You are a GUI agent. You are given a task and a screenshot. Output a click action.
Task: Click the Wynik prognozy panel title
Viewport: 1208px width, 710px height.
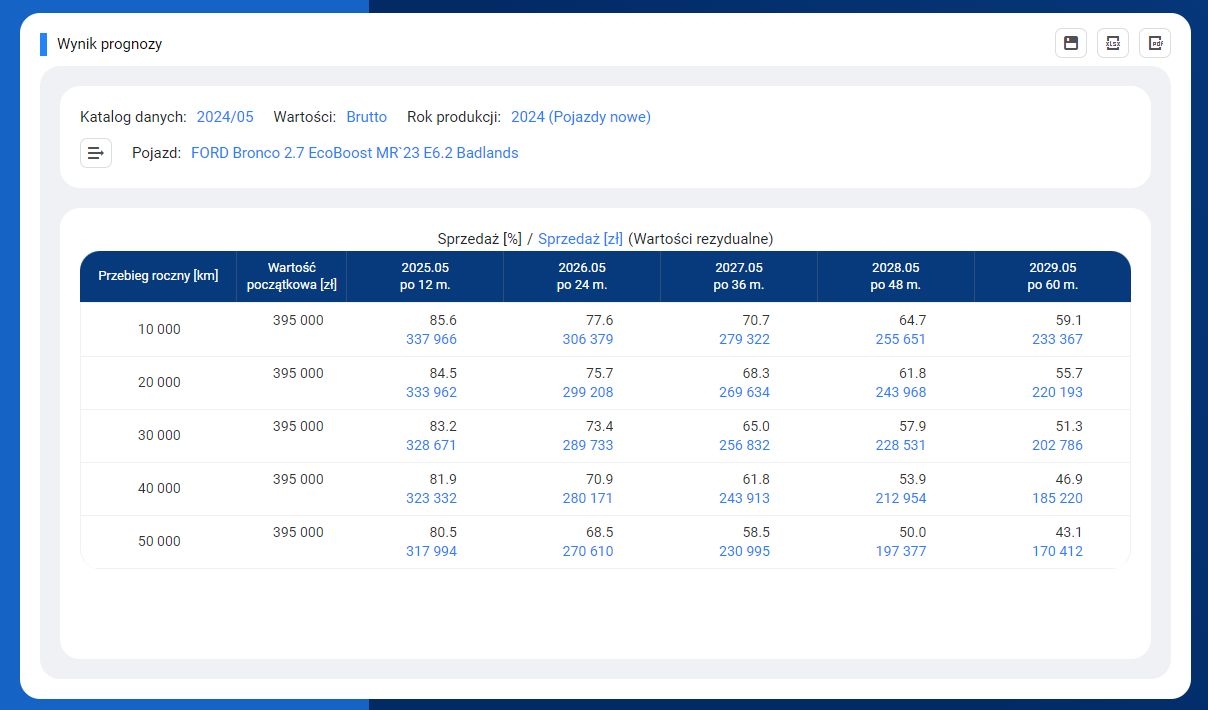(x=110, y=44)
